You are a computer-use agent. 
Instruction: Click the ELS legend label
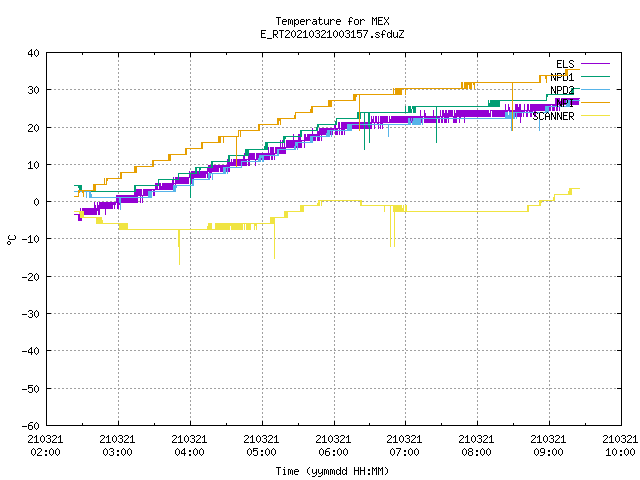(565, 64)
